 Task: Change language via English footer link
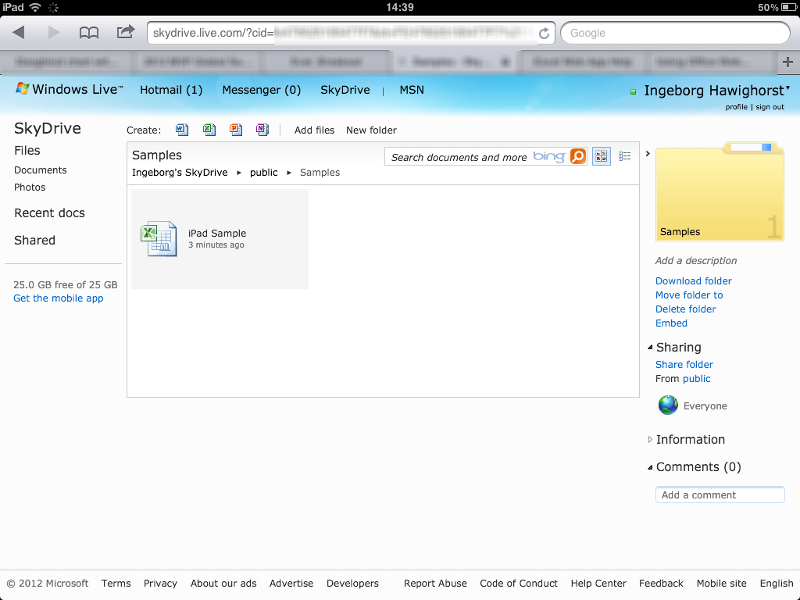click(x=777, y=583)
